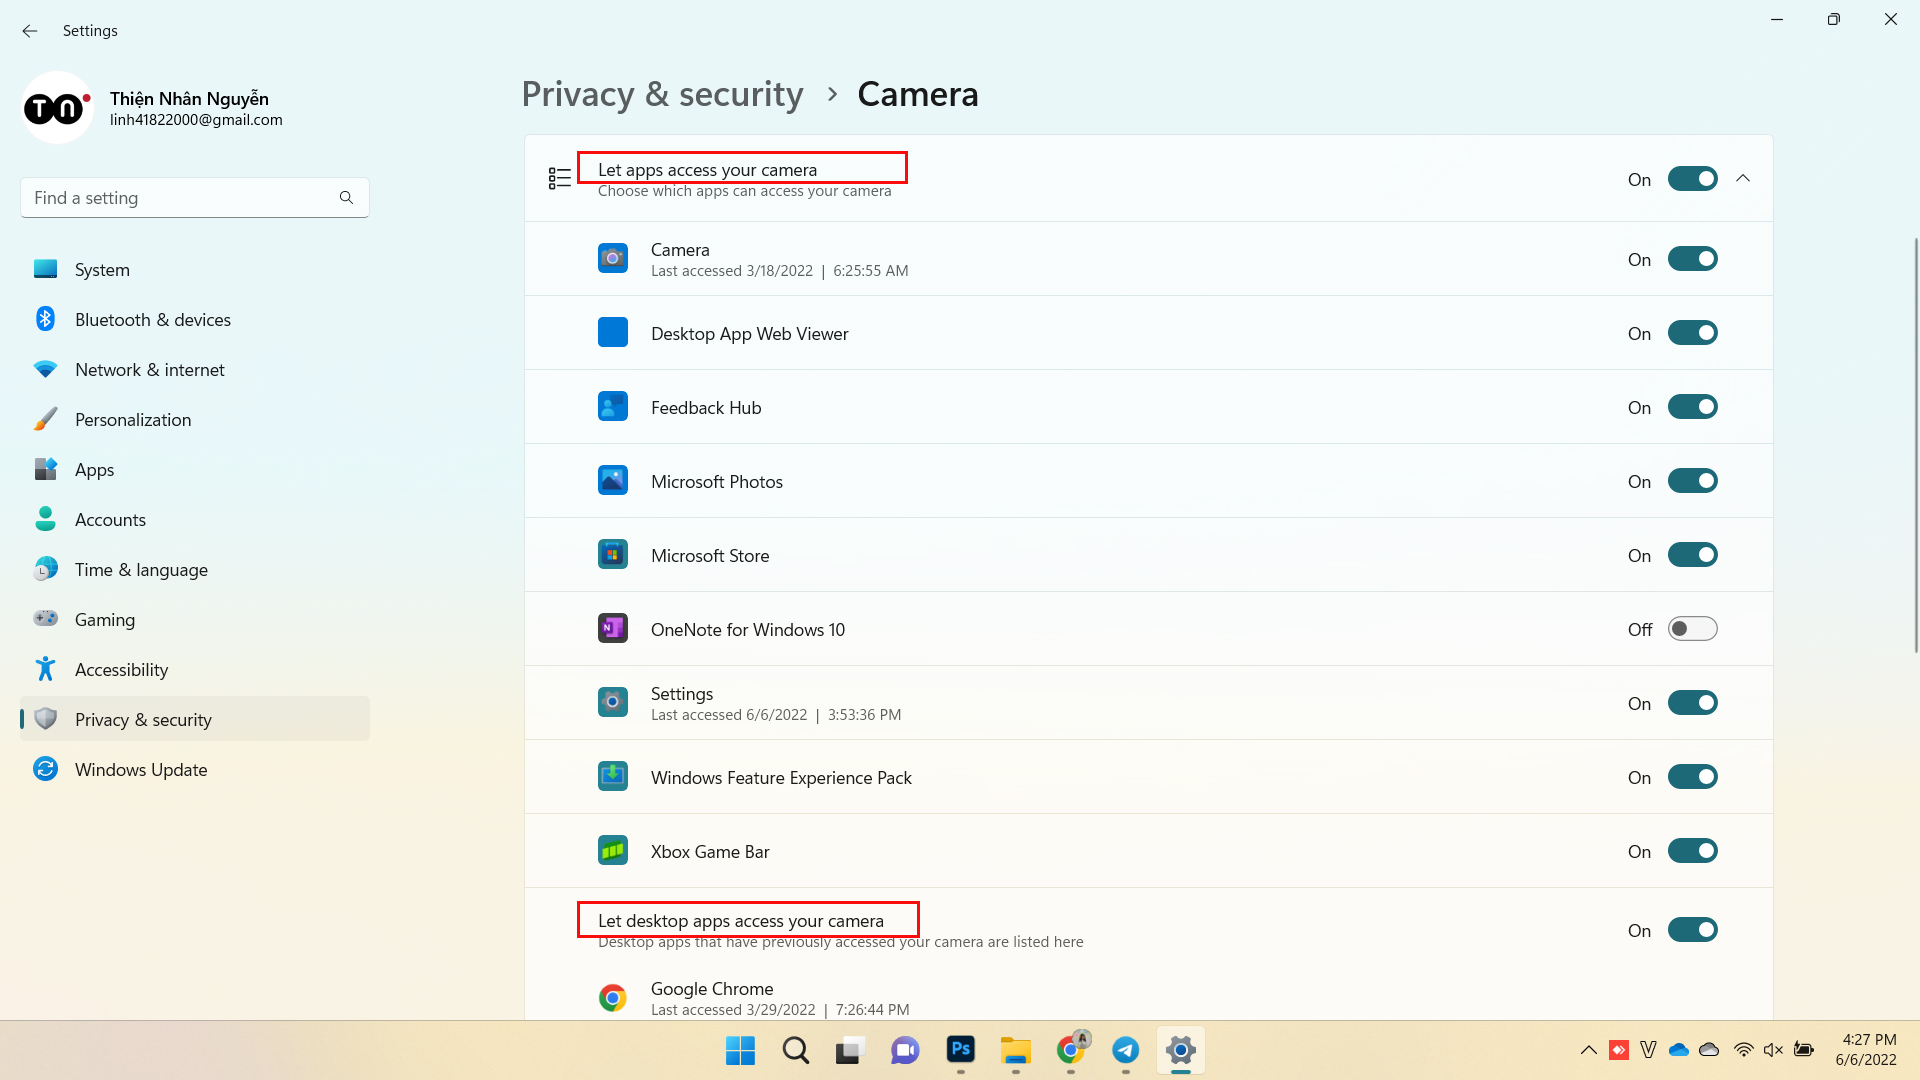Open Google Chrome from the taskbar
The width and height of the screenshot is (1920, 1080).
point(1071,1051)
